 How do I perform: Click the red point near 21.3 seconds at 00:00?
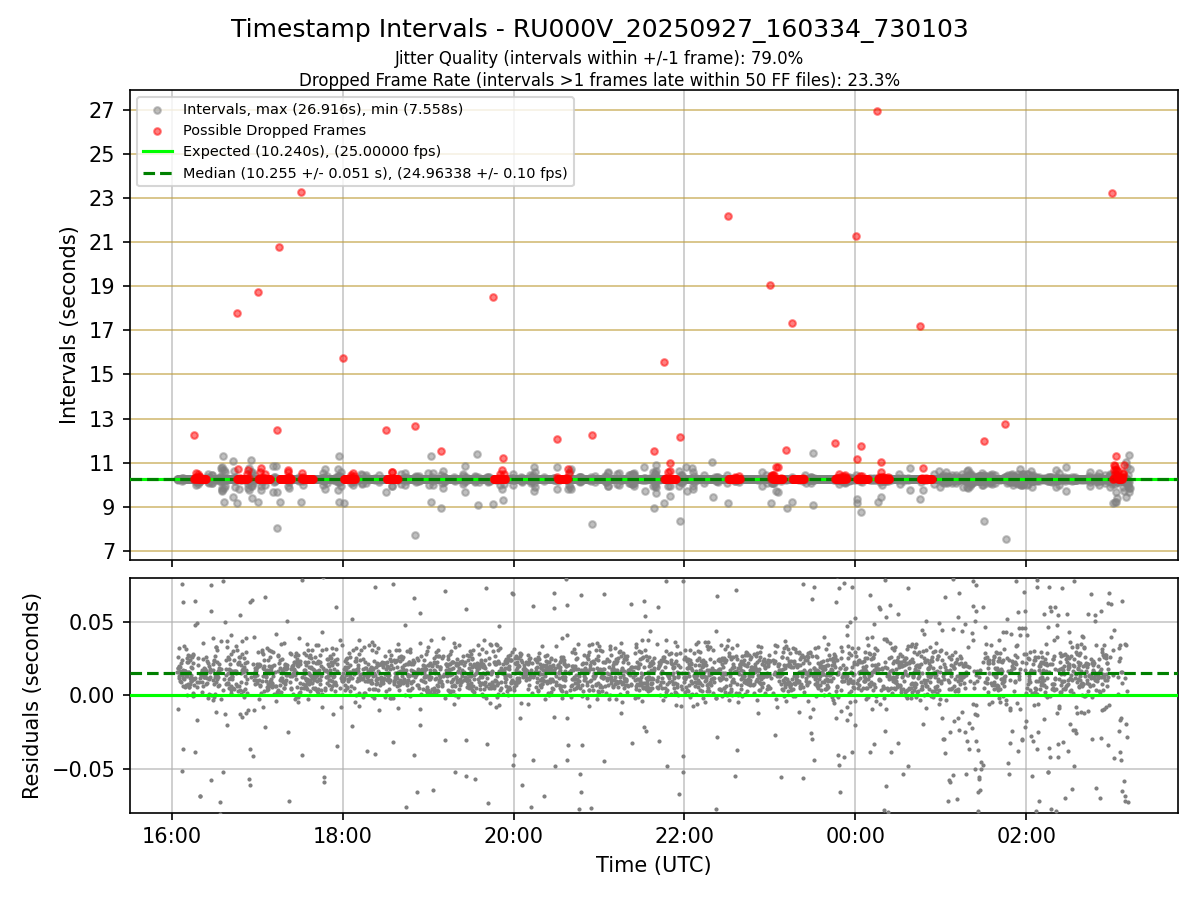pos(856,236)
